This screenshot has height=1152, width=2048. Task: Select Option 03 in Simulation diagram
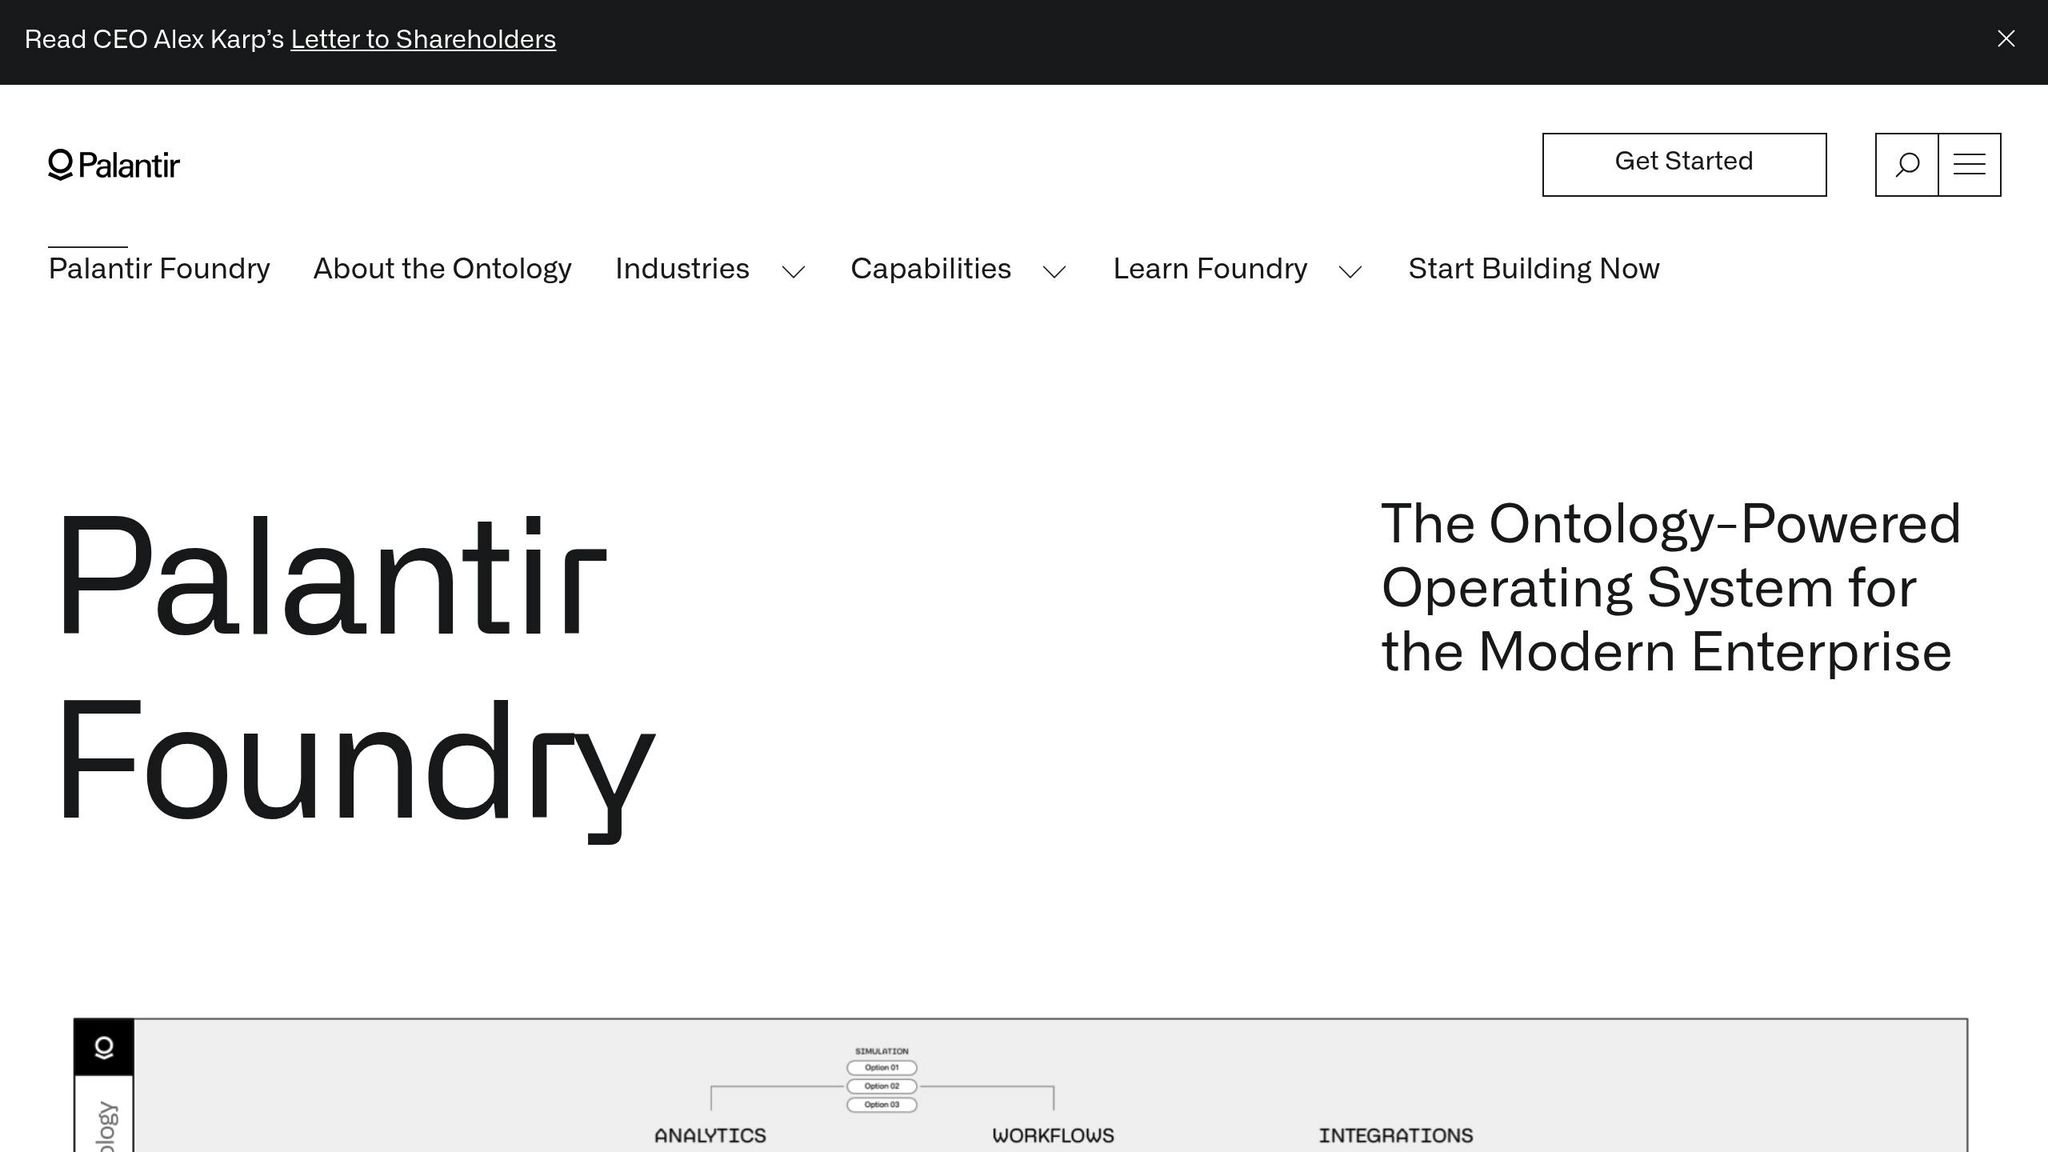(882, 1105)
